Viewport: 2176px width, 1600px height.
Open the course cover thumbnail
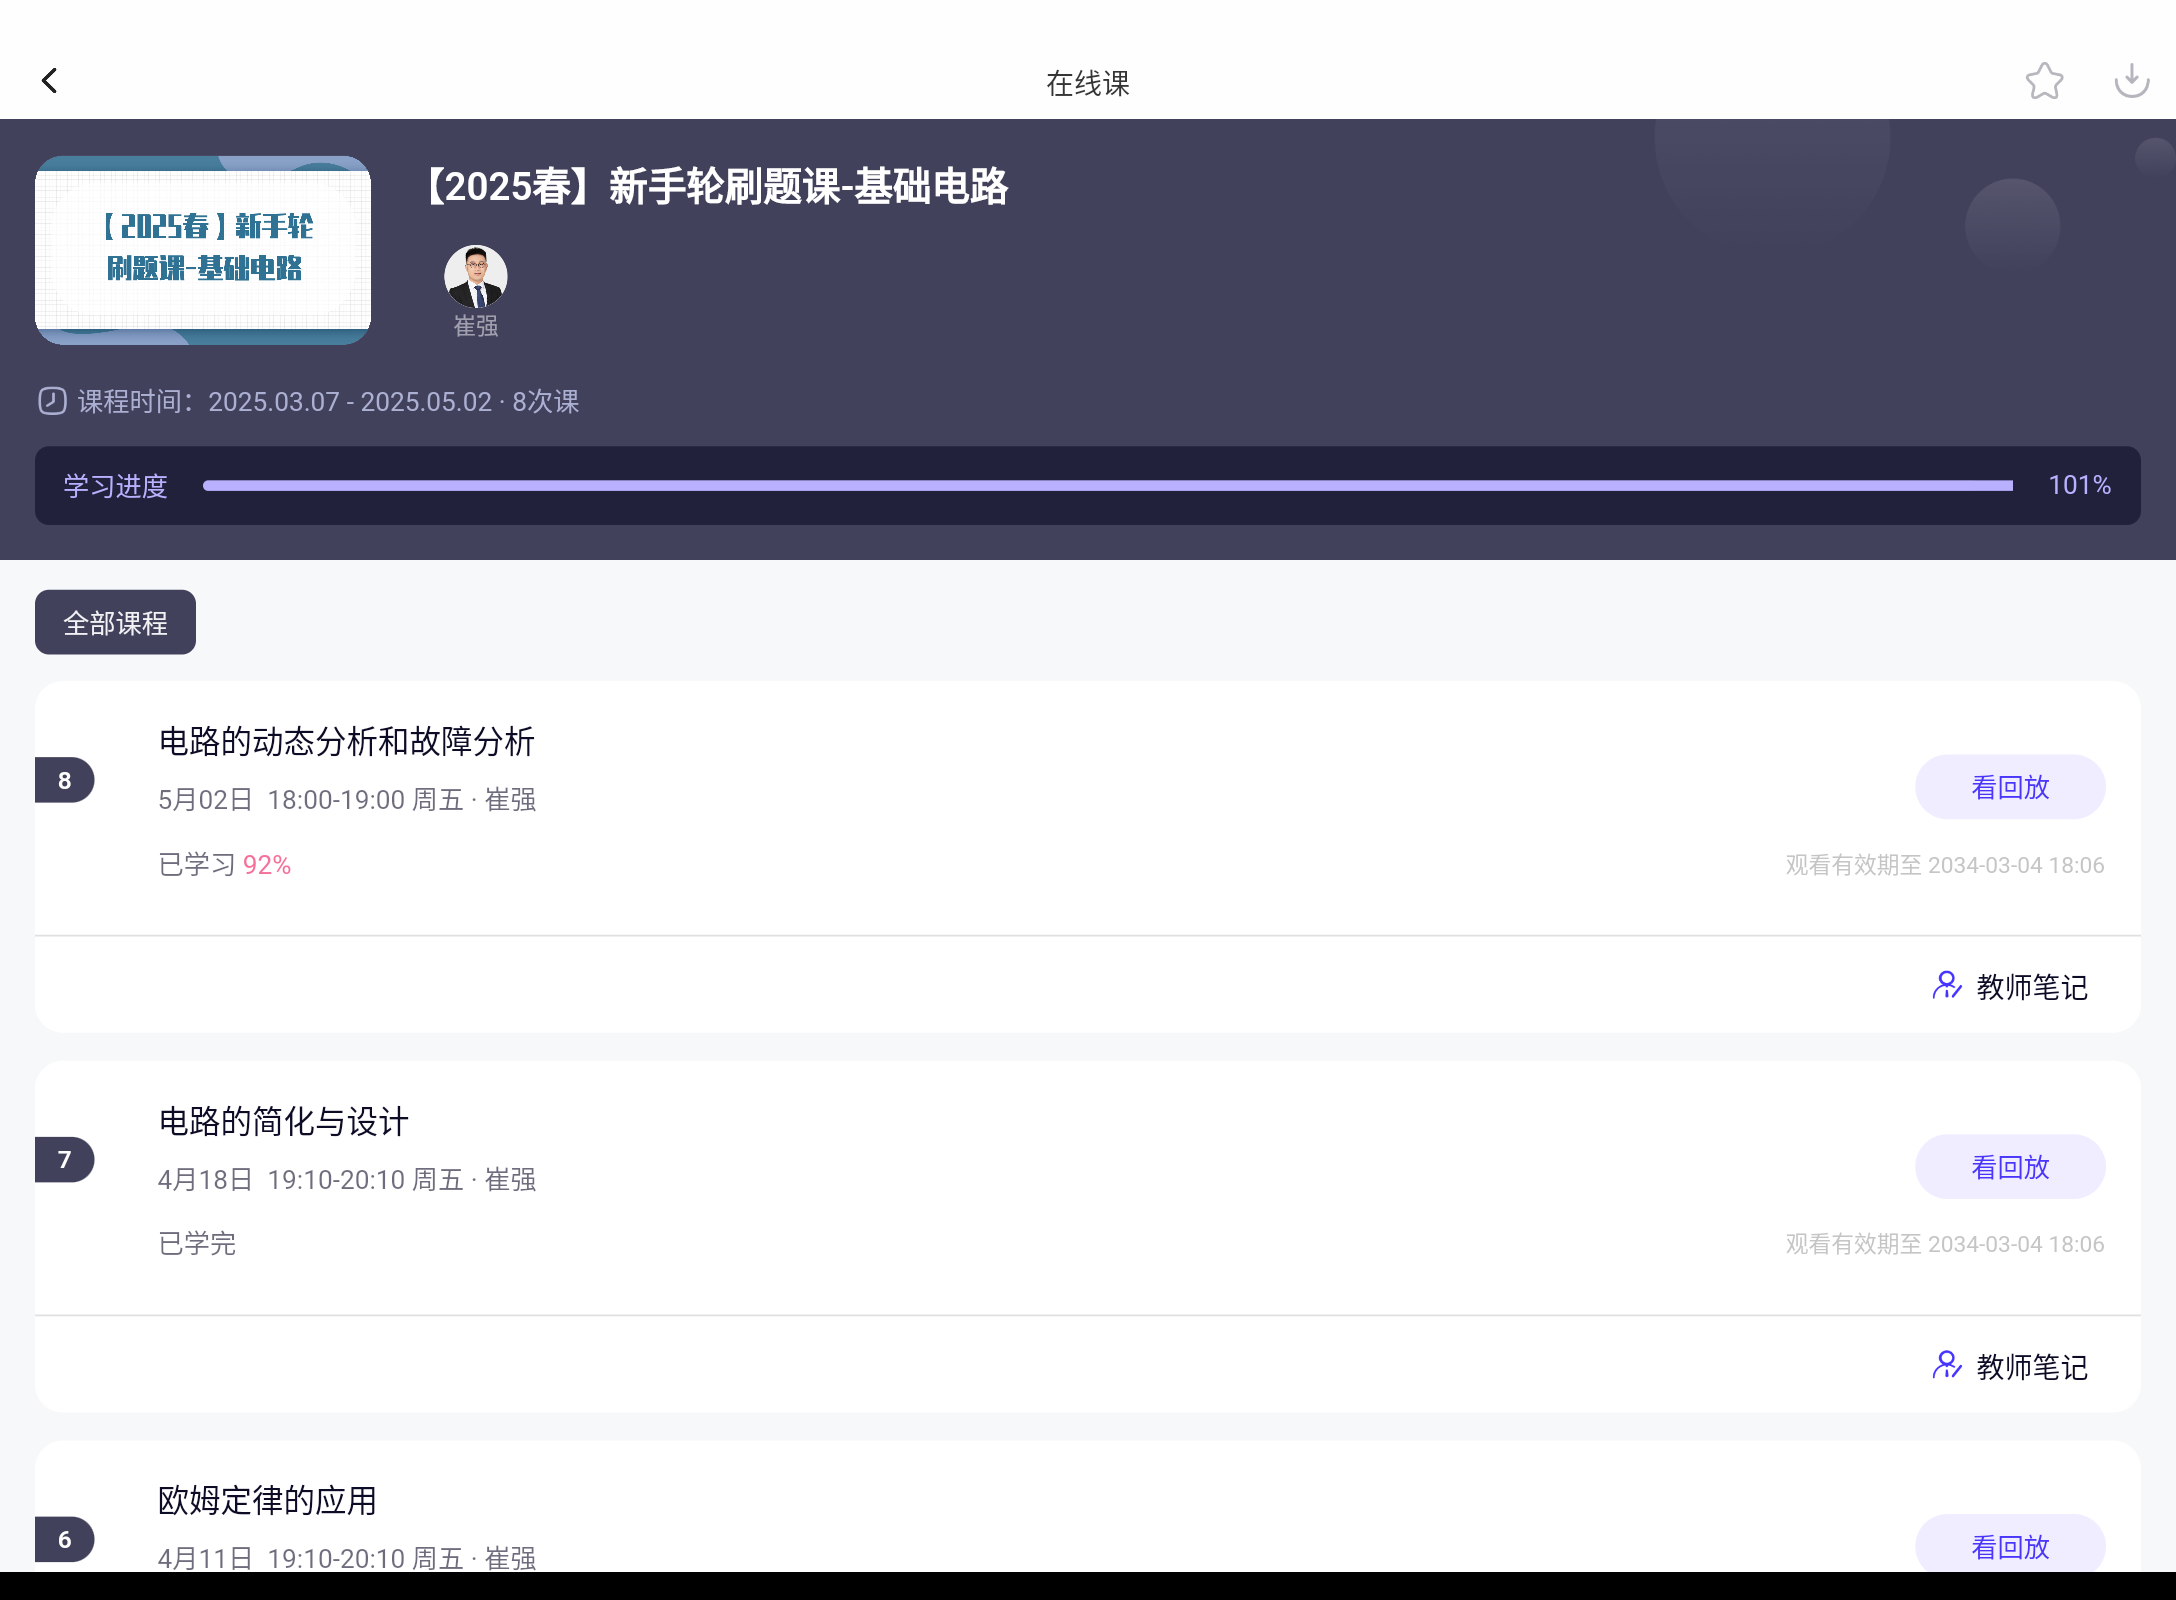pyautogui.click(x=203, y=250)
